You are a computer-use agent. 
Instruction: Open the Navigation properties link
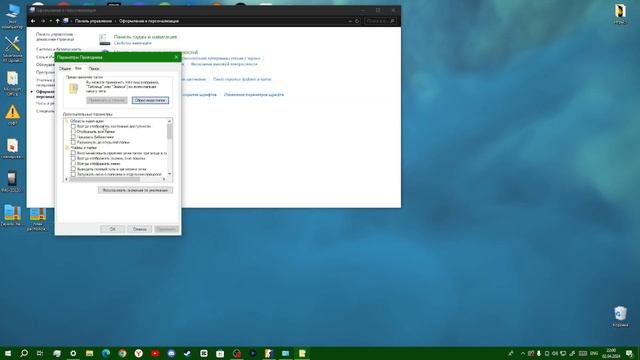[x=133, y=43]
